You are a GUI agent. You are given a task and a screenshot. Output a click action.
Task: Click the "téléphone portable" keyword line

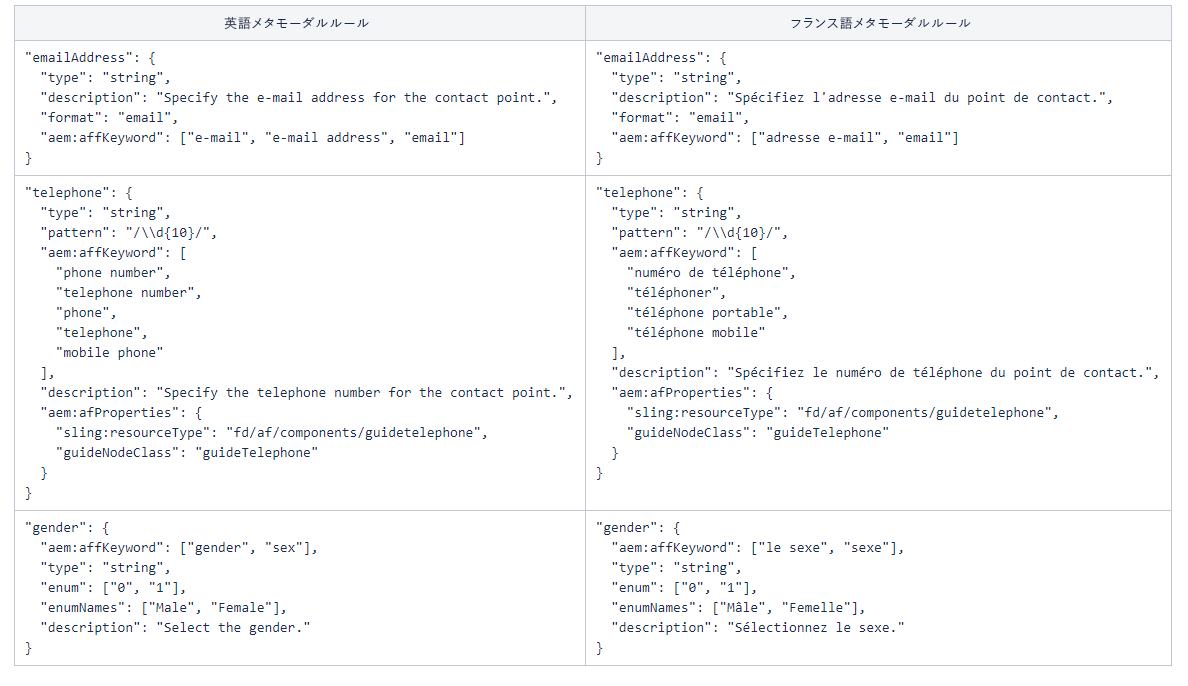tap(707, 312)
